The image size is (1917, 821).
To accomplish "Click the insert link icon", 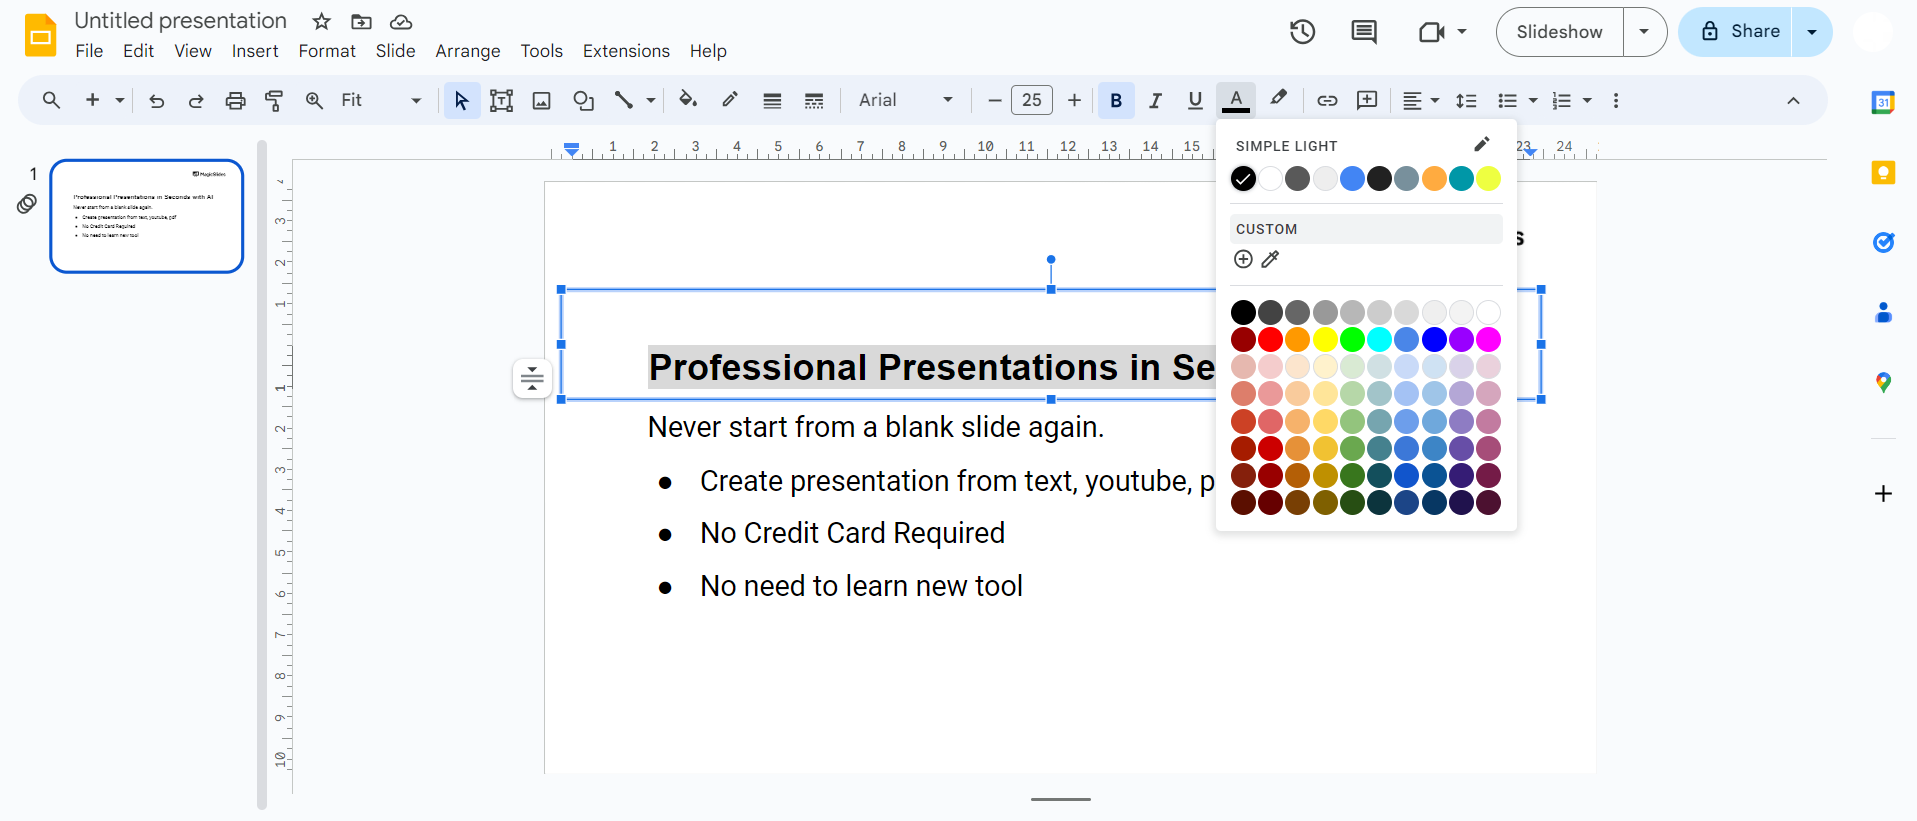I will click(x=1327, y=100).
